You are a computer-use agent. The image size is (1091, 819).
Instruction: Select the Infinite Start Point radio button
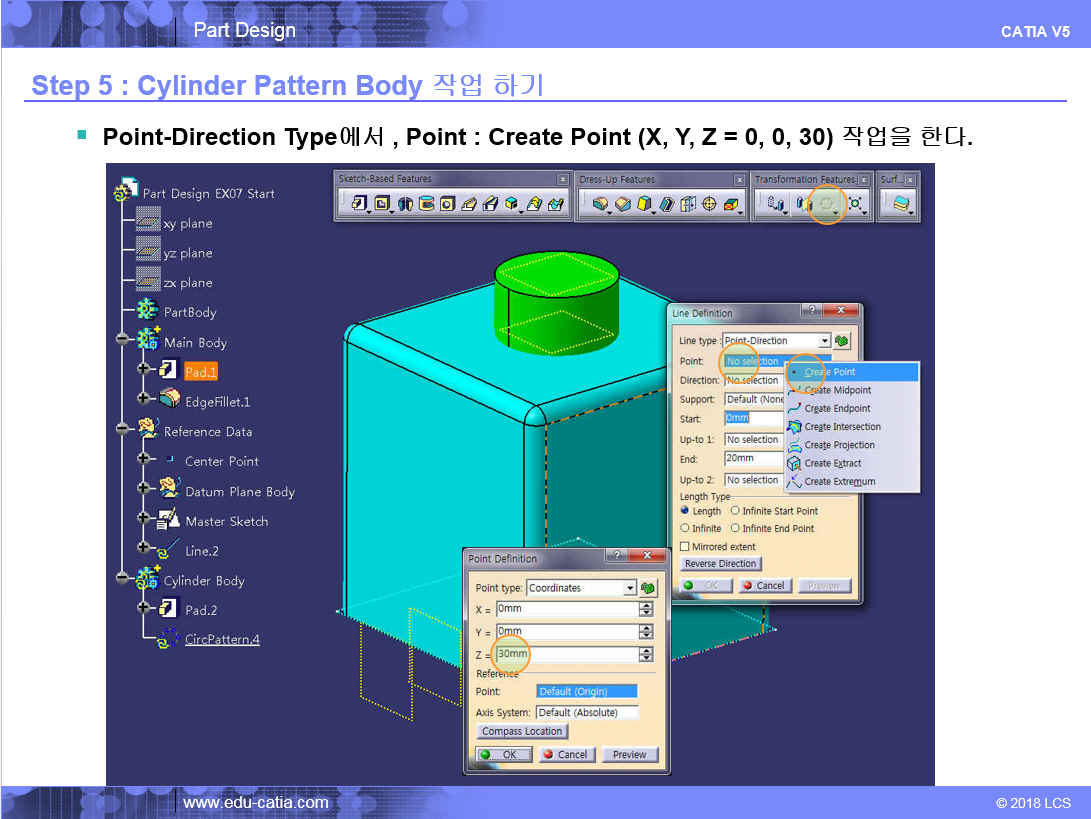[x=735, y=511]
